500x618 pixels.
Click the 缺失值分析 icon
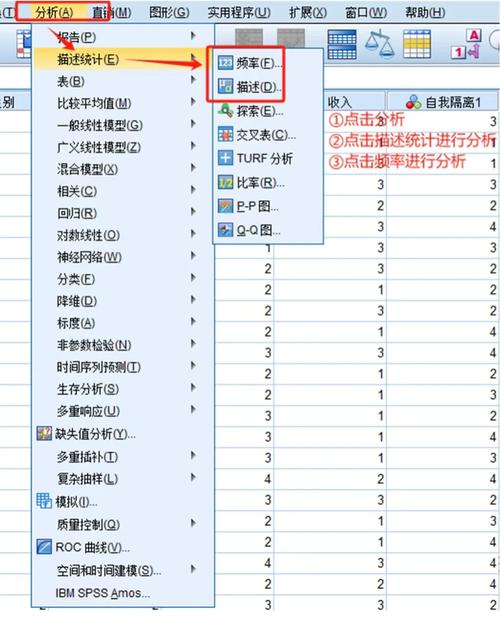click(44, 433)
